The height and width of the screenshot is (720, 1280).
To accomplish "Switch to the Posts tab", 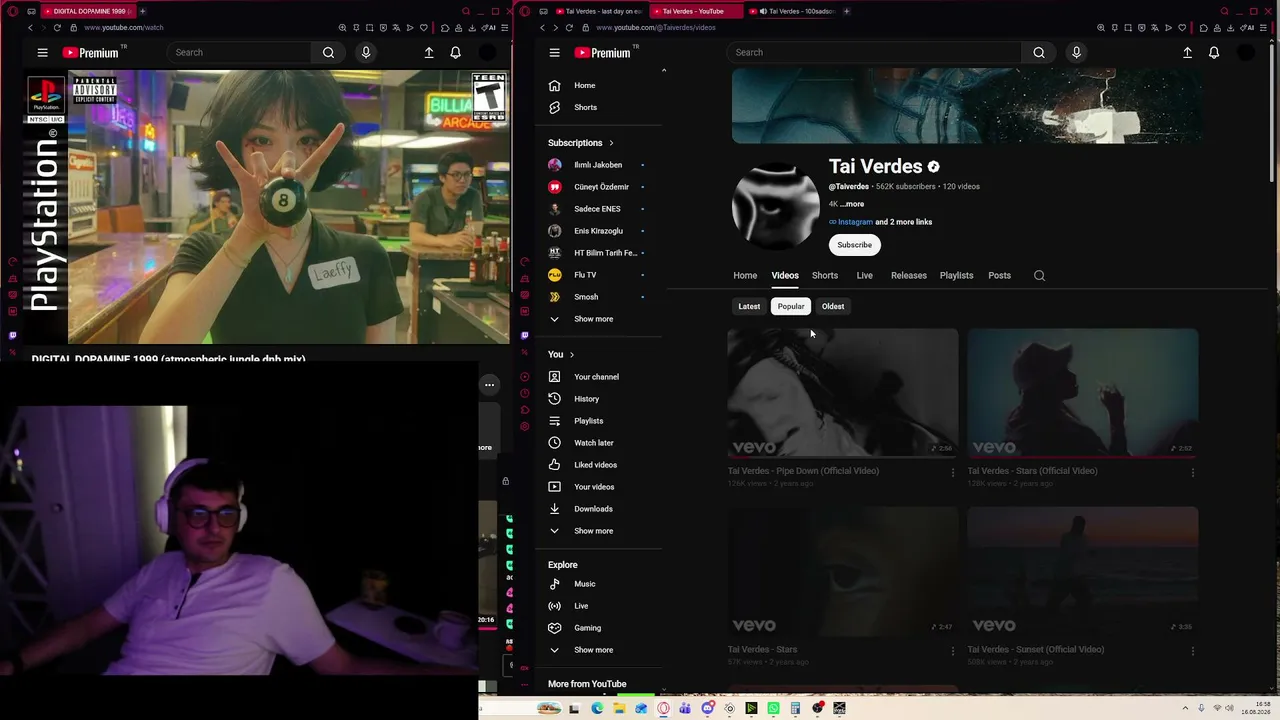I will point(999,276).
